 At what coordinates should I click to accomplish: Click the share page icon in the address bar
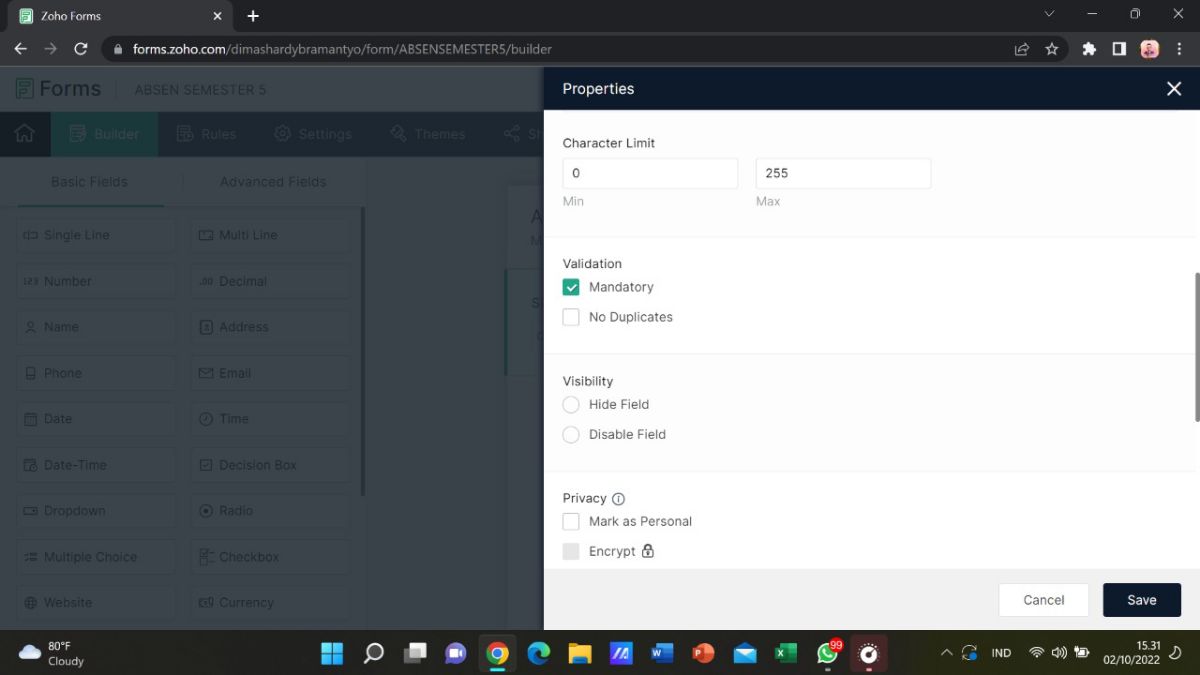tap(1022, 48)
